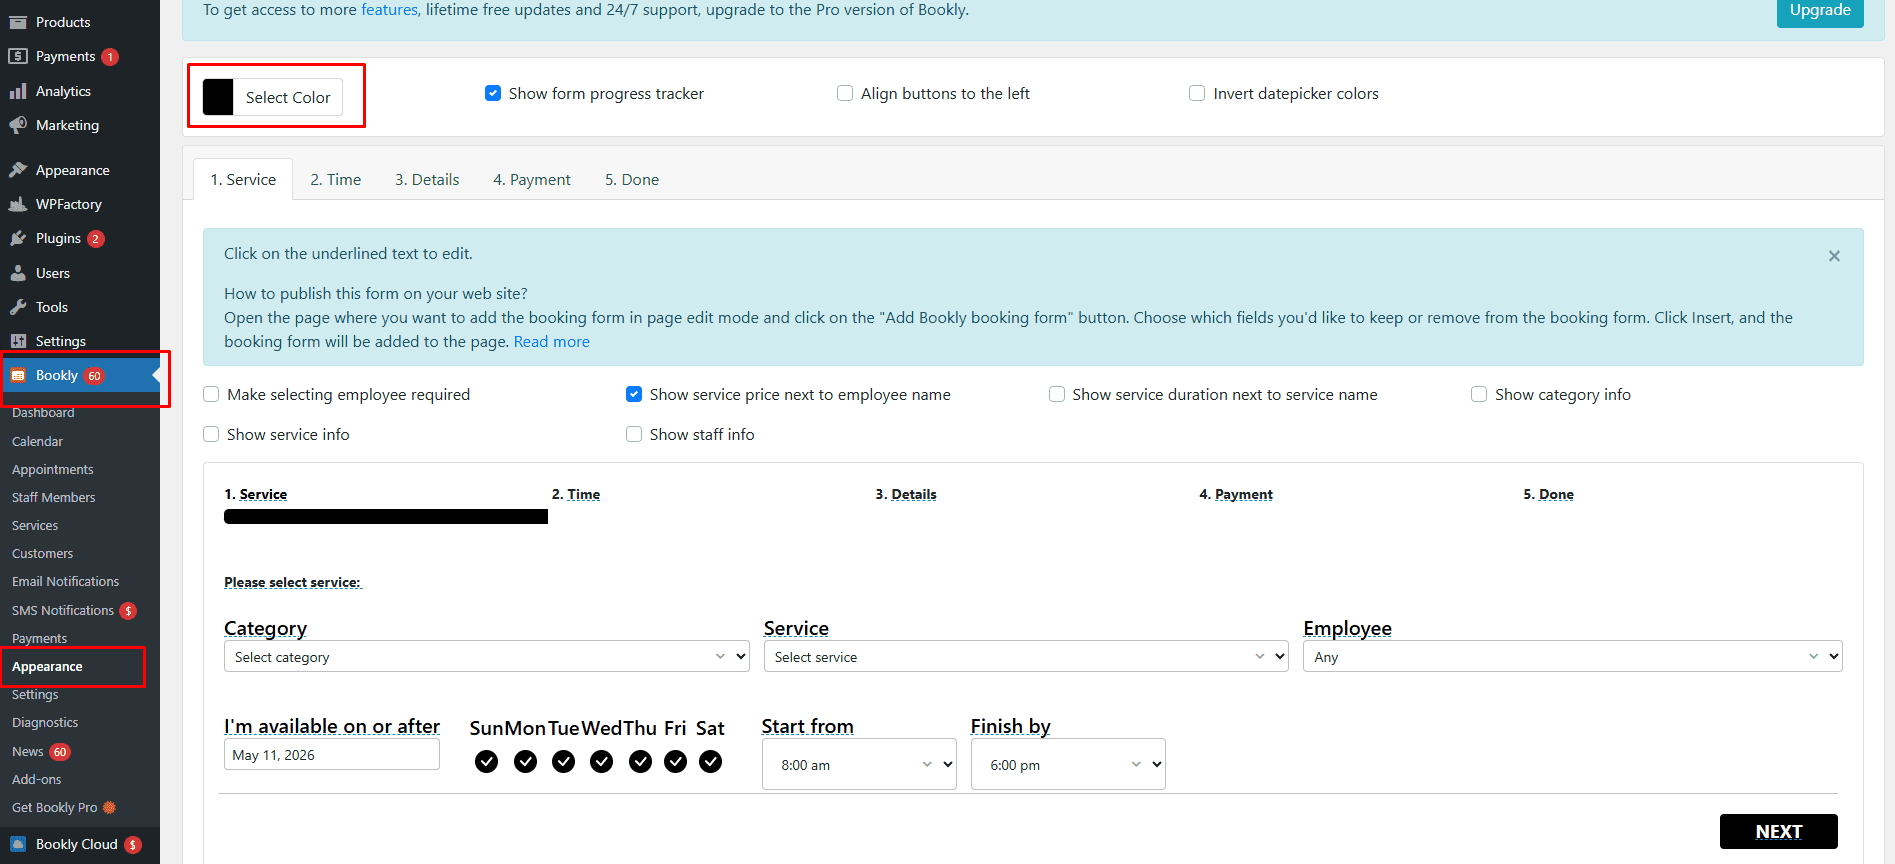This screenshot has width=1895, height=864.
Task: Switch to the 1. Service tab
Action: (x=243, y=180)
